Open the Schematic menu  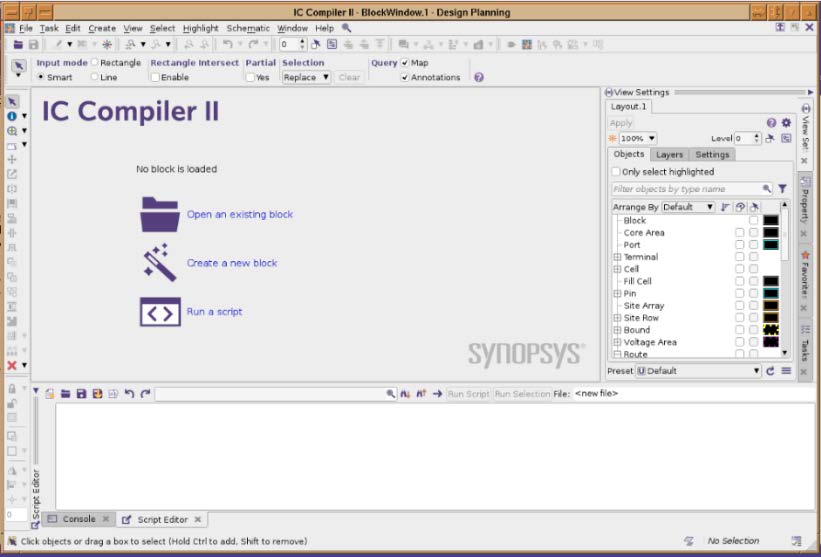click(x=248, y=28)
